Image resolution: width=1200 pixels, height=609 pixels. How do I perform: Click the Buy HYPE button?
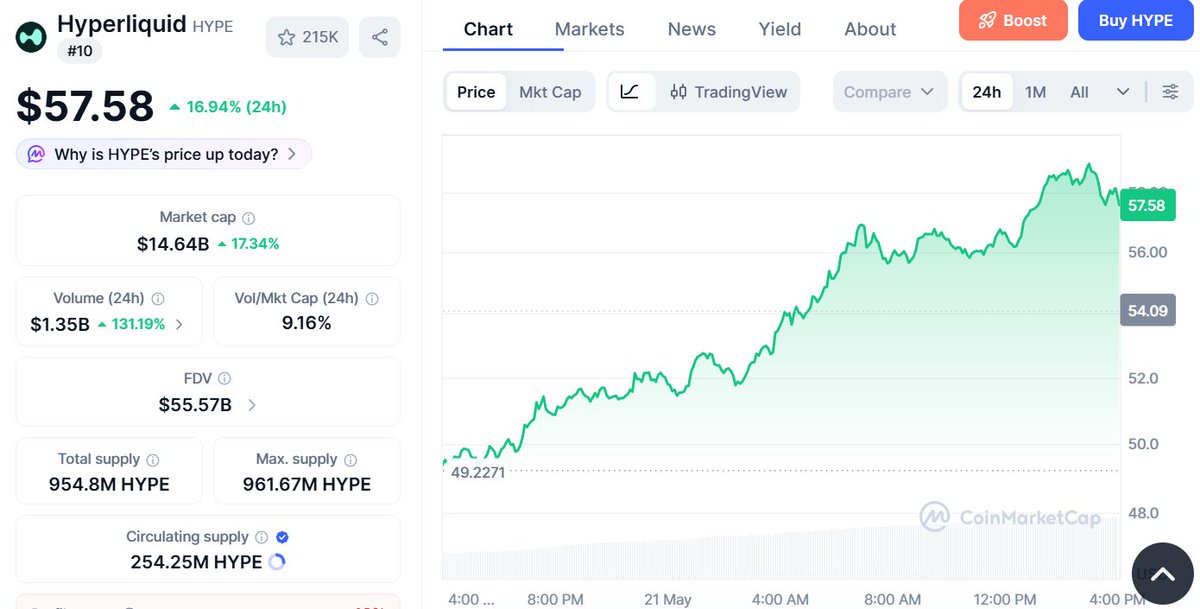(1135, 20)
